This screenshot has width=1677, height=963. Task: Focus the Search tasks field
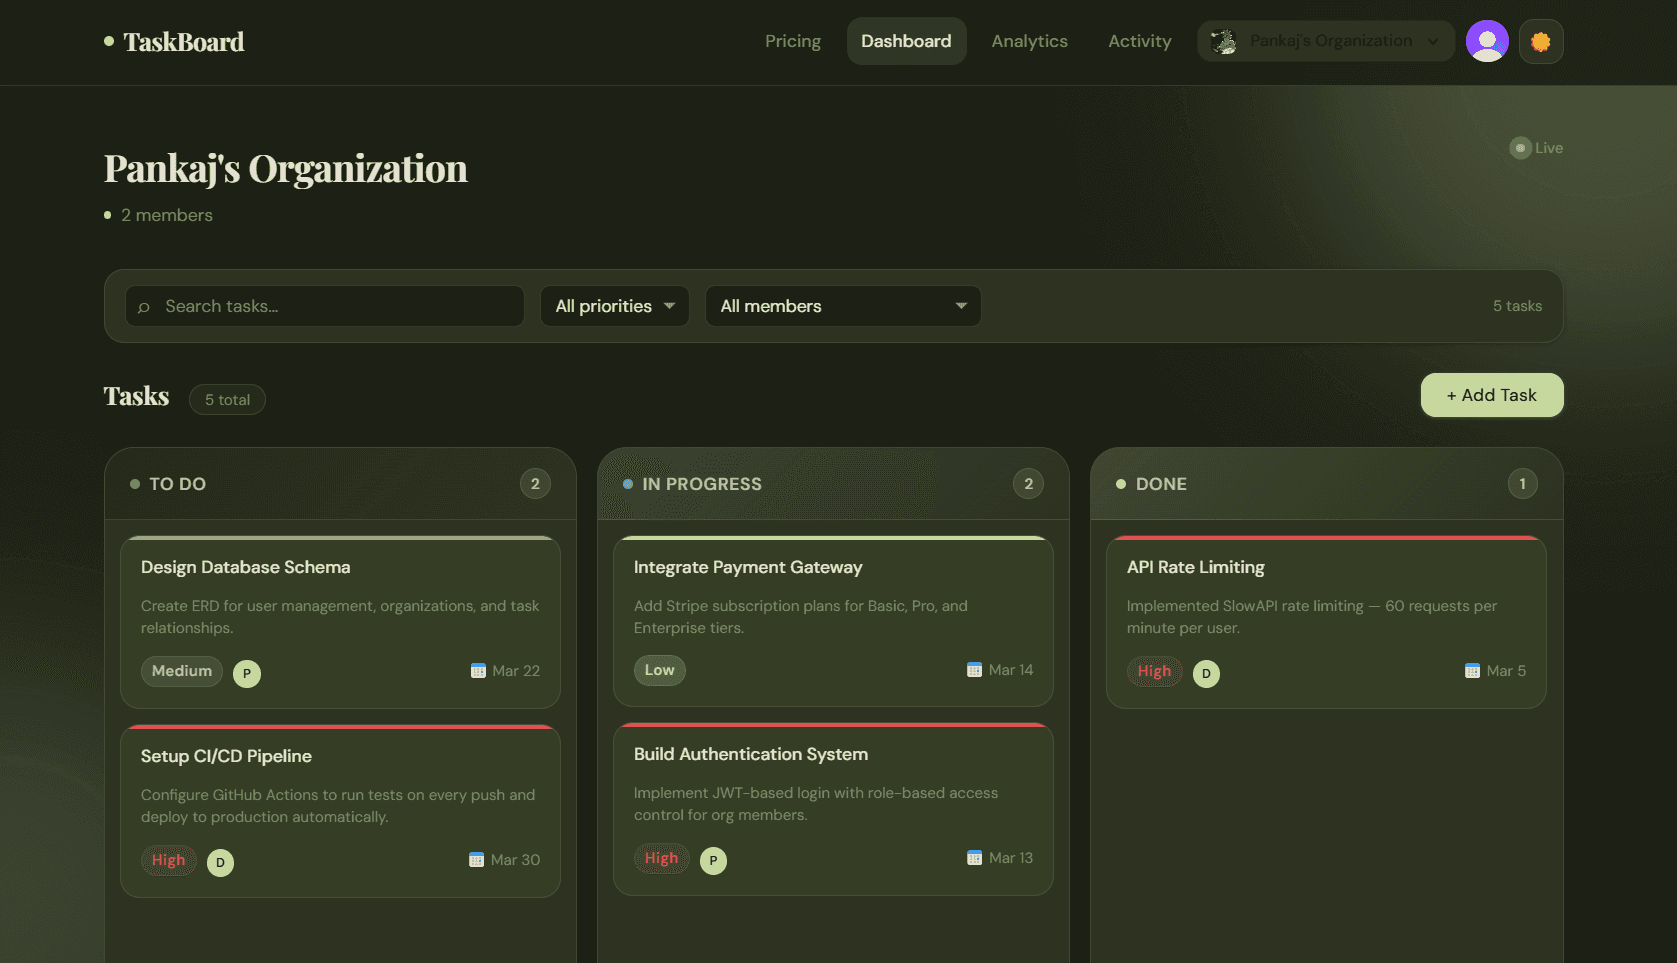click(x=325, y=306)
